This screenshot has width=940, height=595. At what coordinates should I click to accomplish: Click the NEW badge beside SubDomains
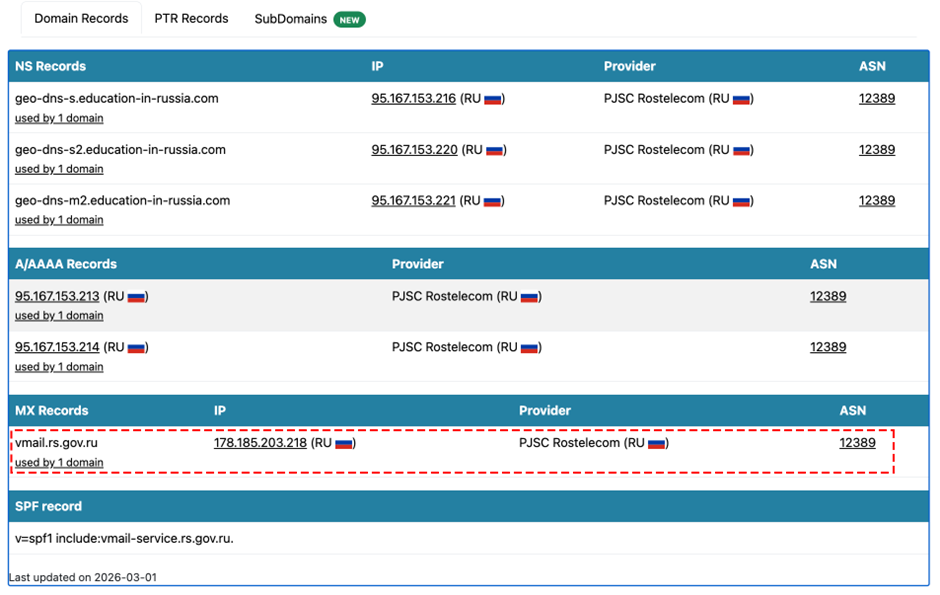tap(349, 19)
